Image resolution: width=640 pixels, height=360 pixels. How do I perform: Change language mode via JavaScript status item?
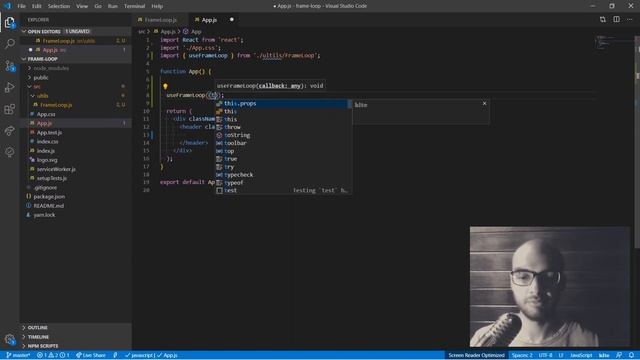(x=581, y=355)
